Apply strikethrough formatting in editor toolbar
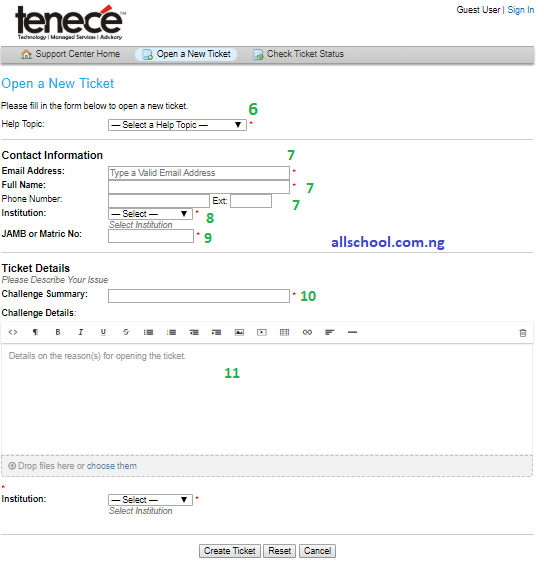The image size is (544, 571). (126, 332)
